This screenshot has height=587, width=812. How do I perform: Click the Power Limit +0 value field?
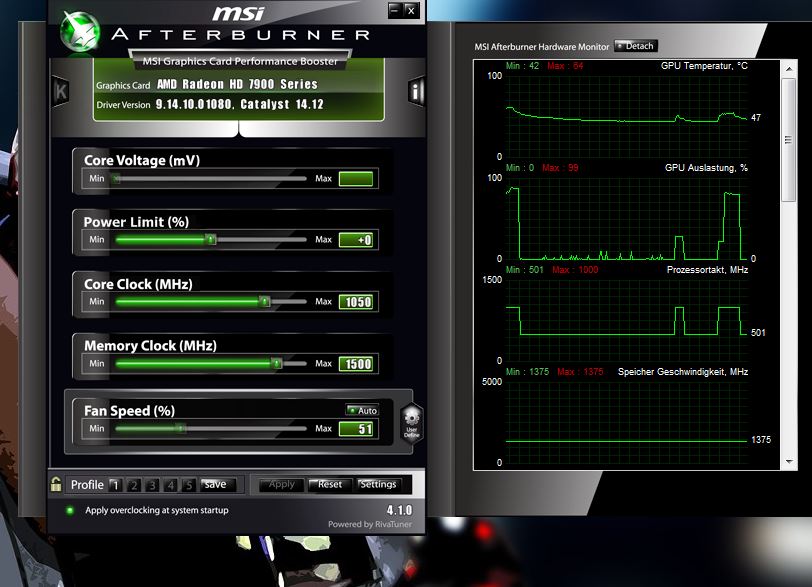356,240
